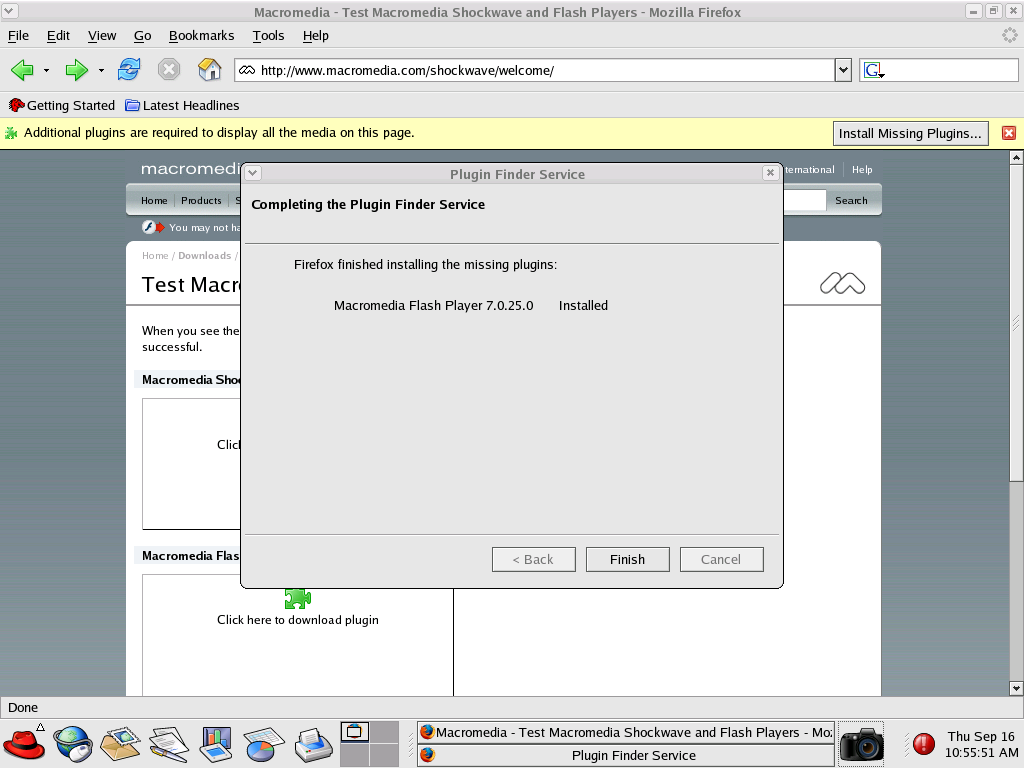Reload the page with the refresh icon

pos(129,69)
